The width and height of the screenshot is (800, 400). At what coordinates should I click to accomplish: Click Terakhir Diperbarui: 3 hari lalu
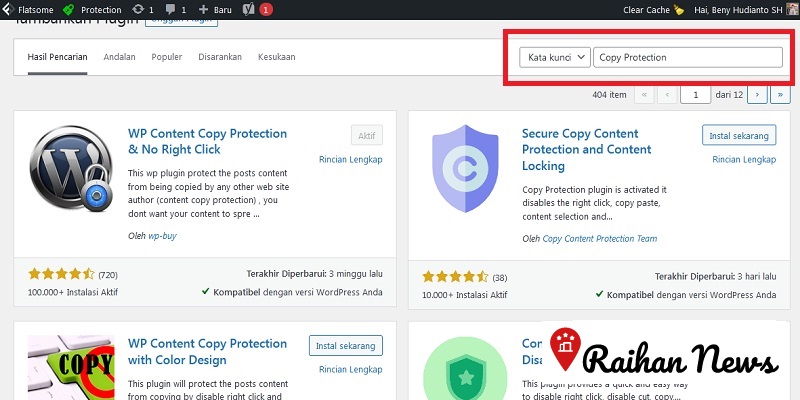[715, 277]
